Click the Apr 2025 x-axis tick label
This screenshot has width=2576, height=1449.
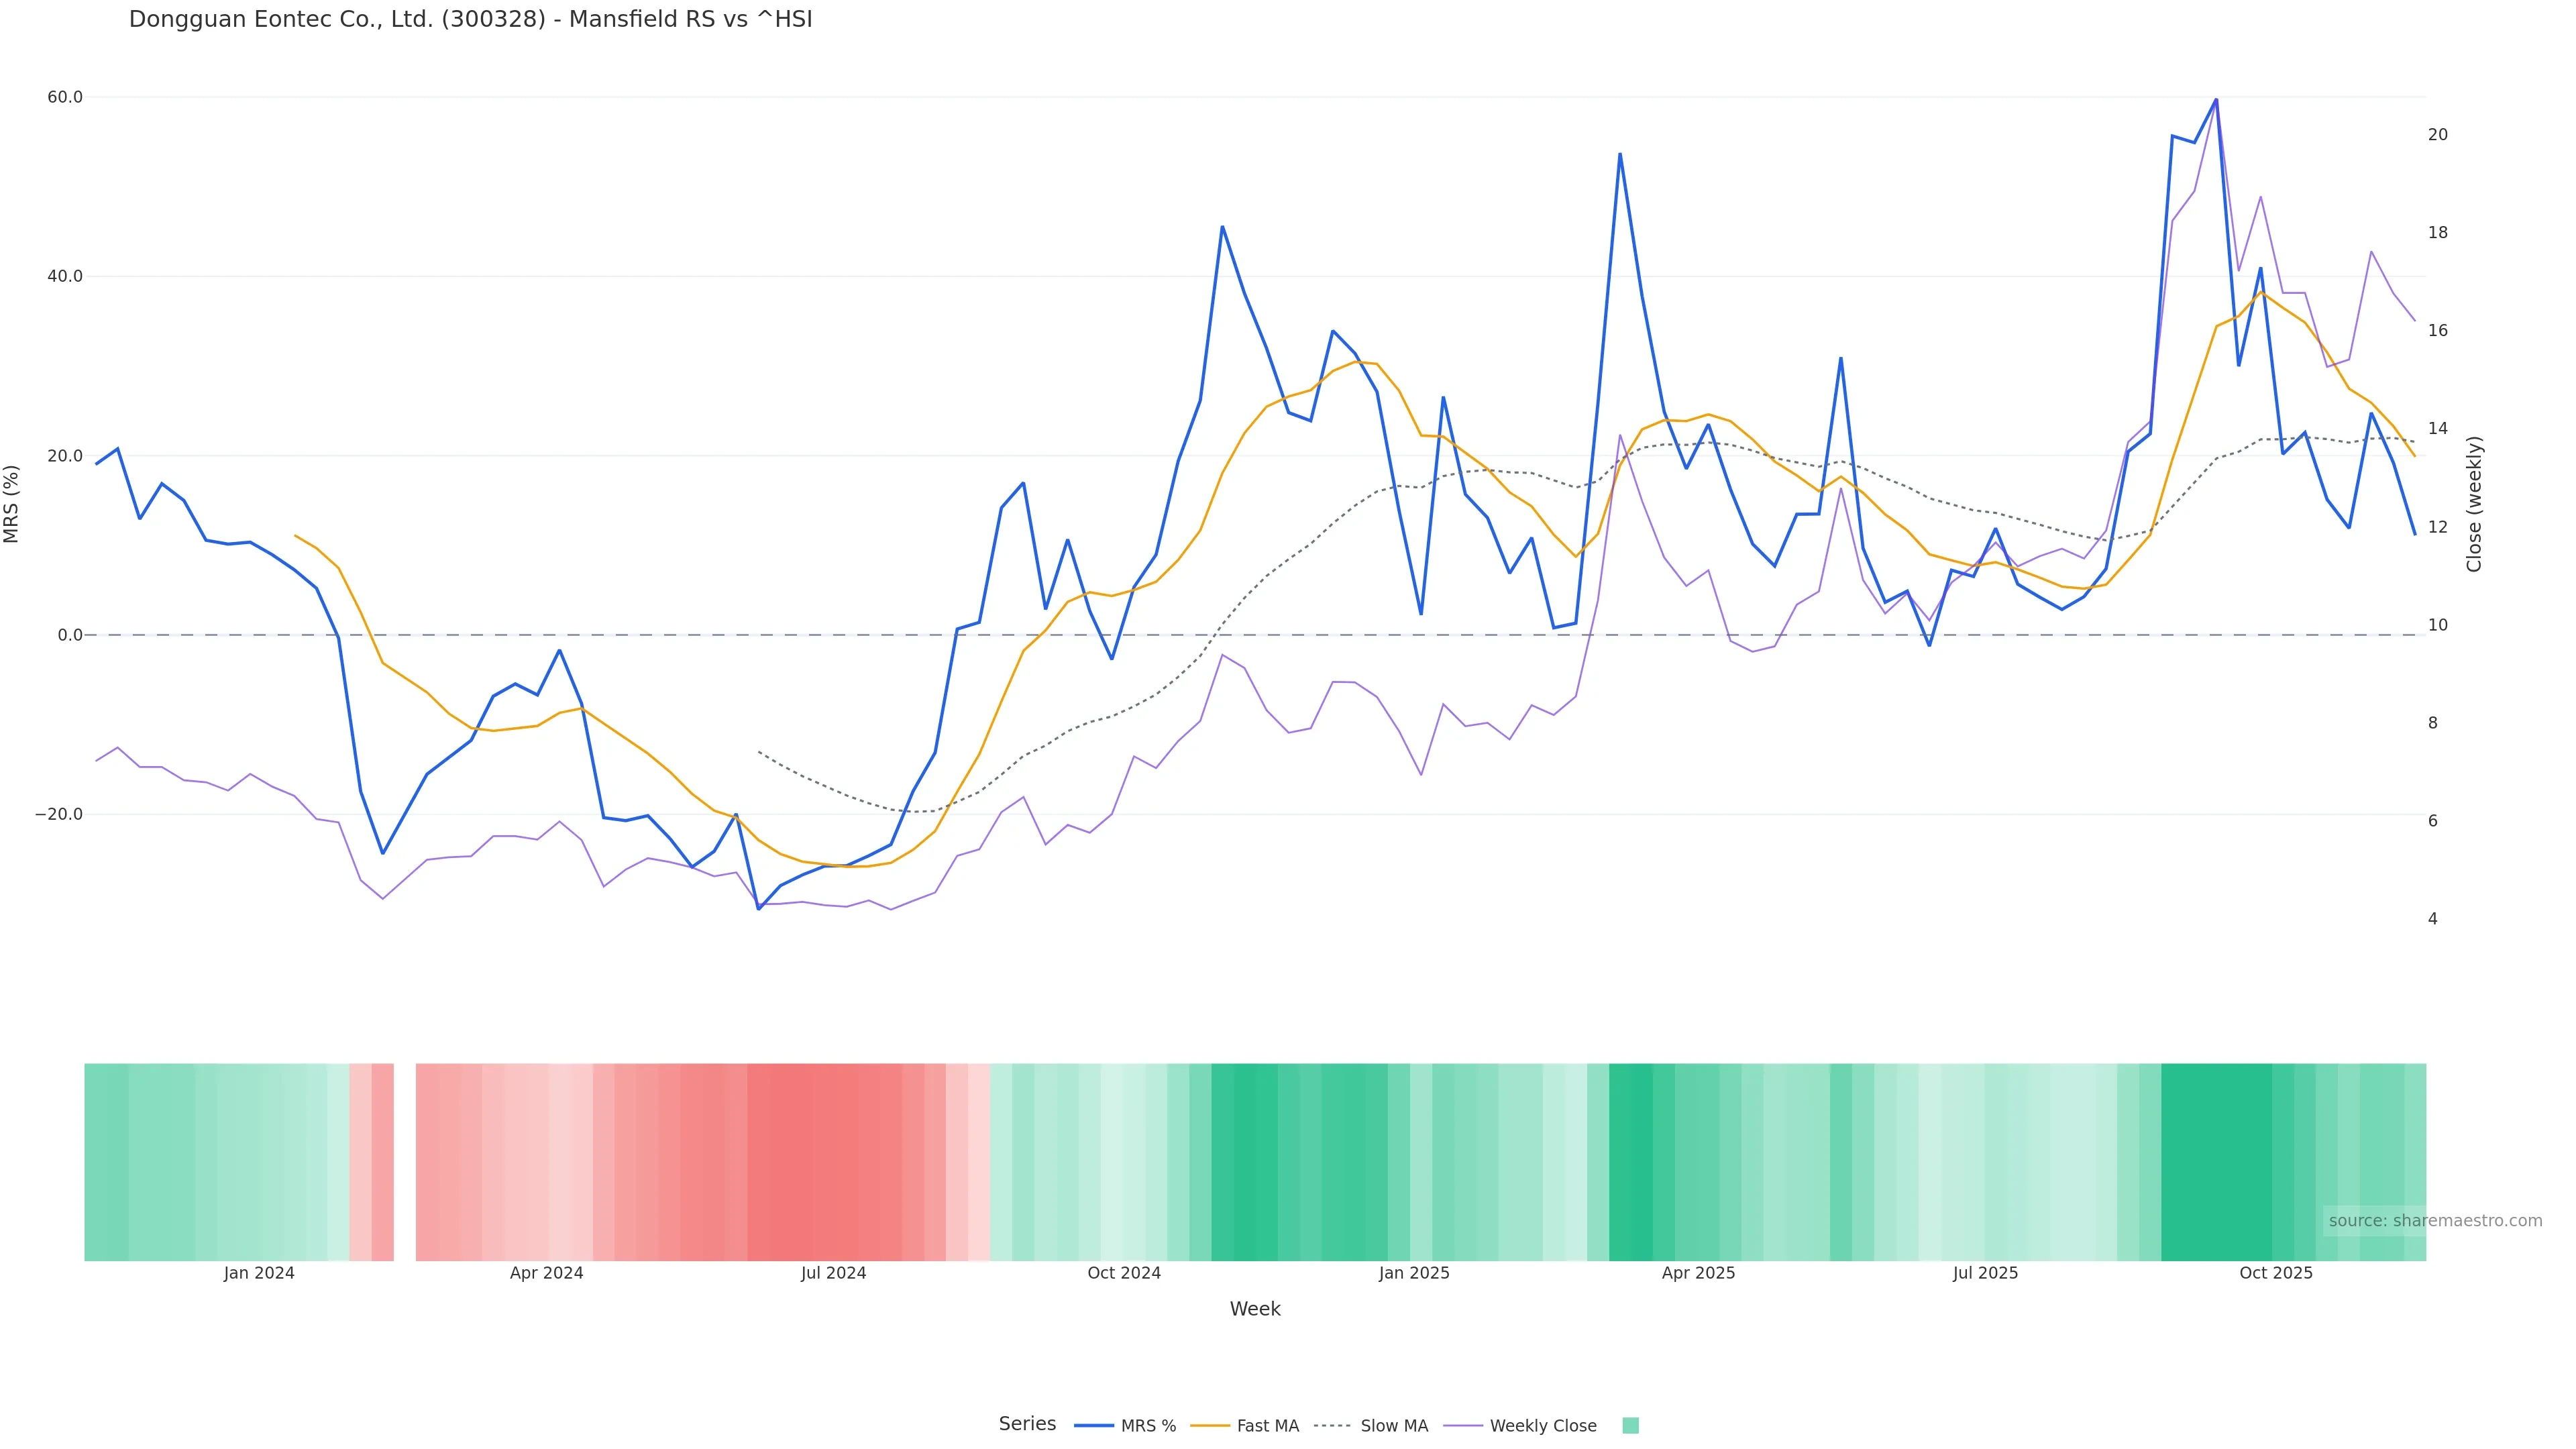pos(1698,1273)
